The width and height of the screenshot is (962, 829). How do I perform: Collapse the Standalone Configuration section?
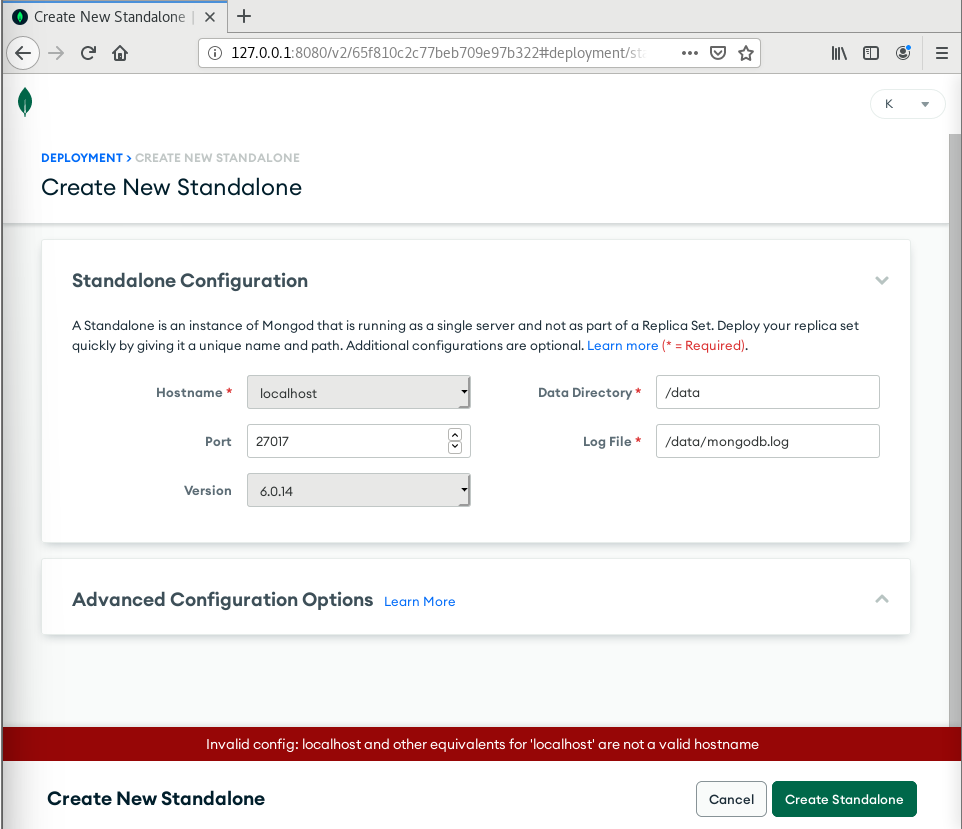pyautogui.click(x=881, y=281)
